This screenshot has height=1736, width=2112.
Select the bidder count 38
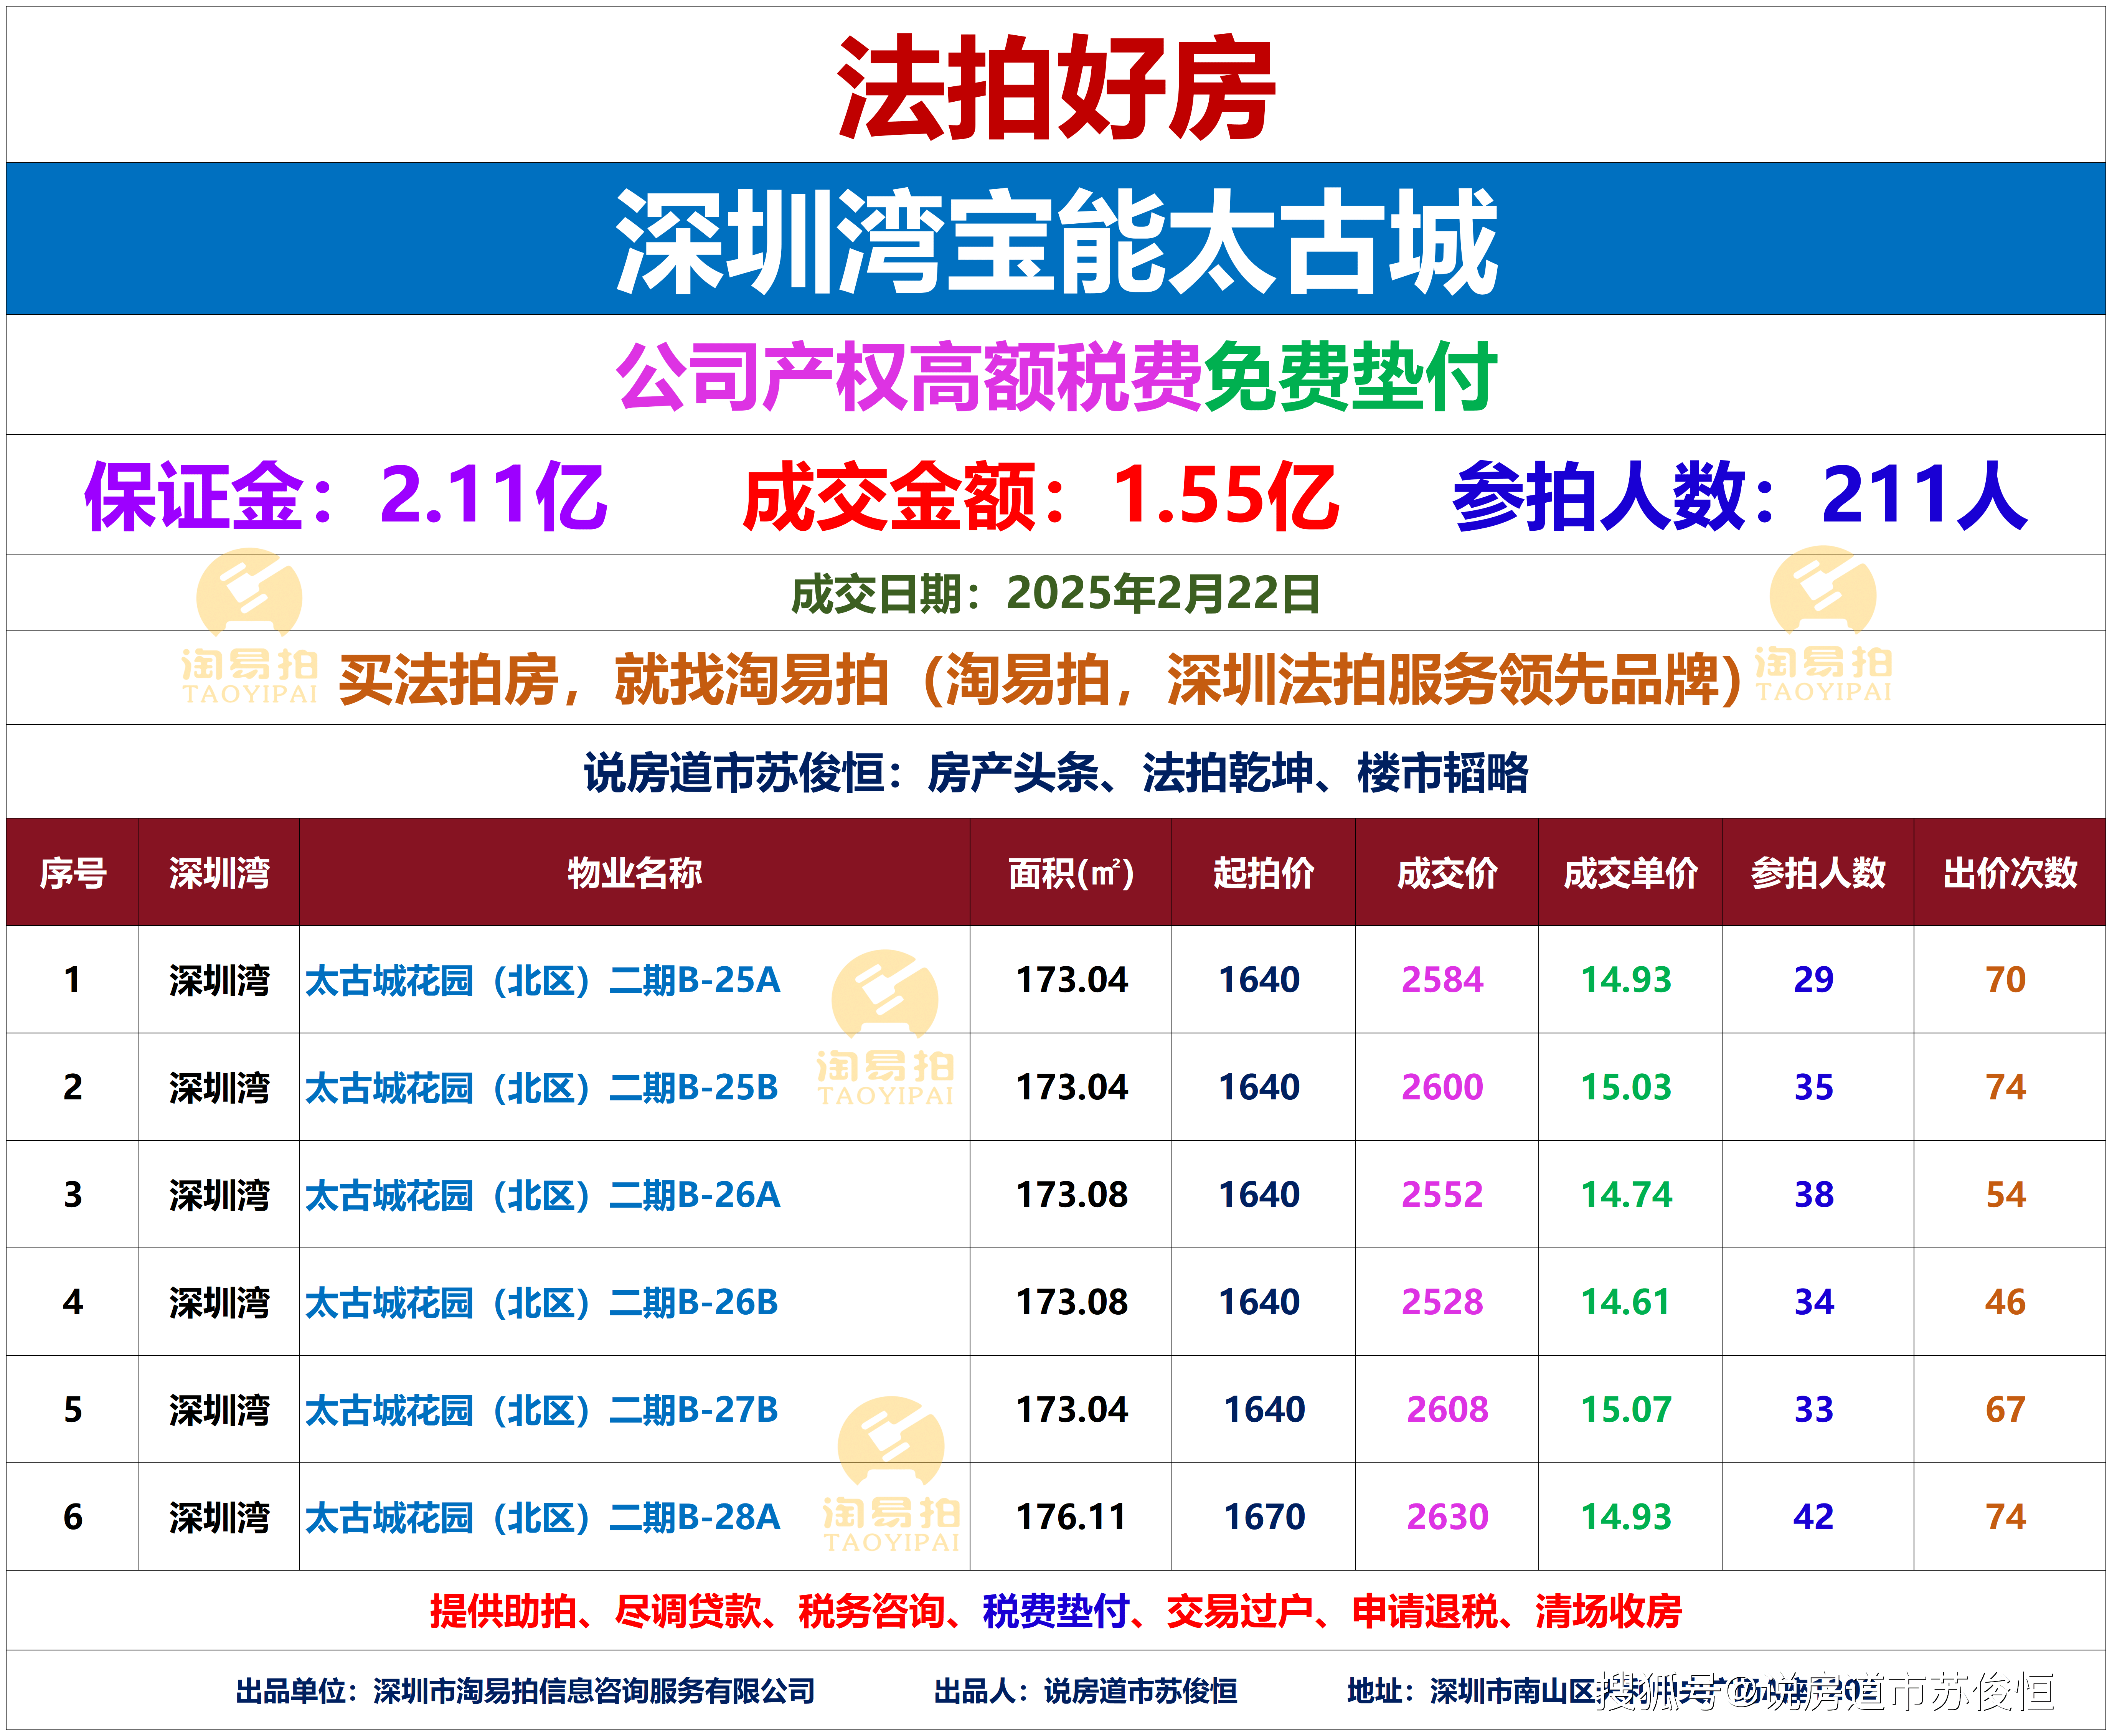1814,1195
